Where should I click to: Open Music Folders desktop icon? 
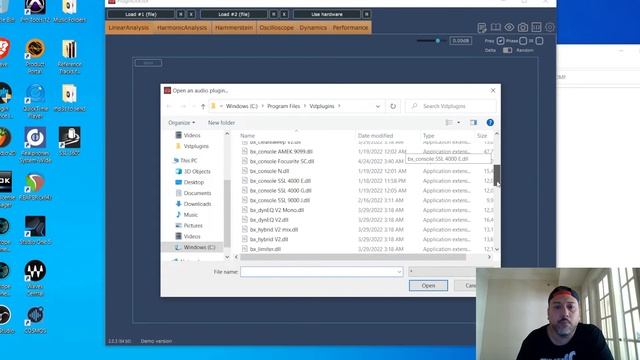click(69, 11)
